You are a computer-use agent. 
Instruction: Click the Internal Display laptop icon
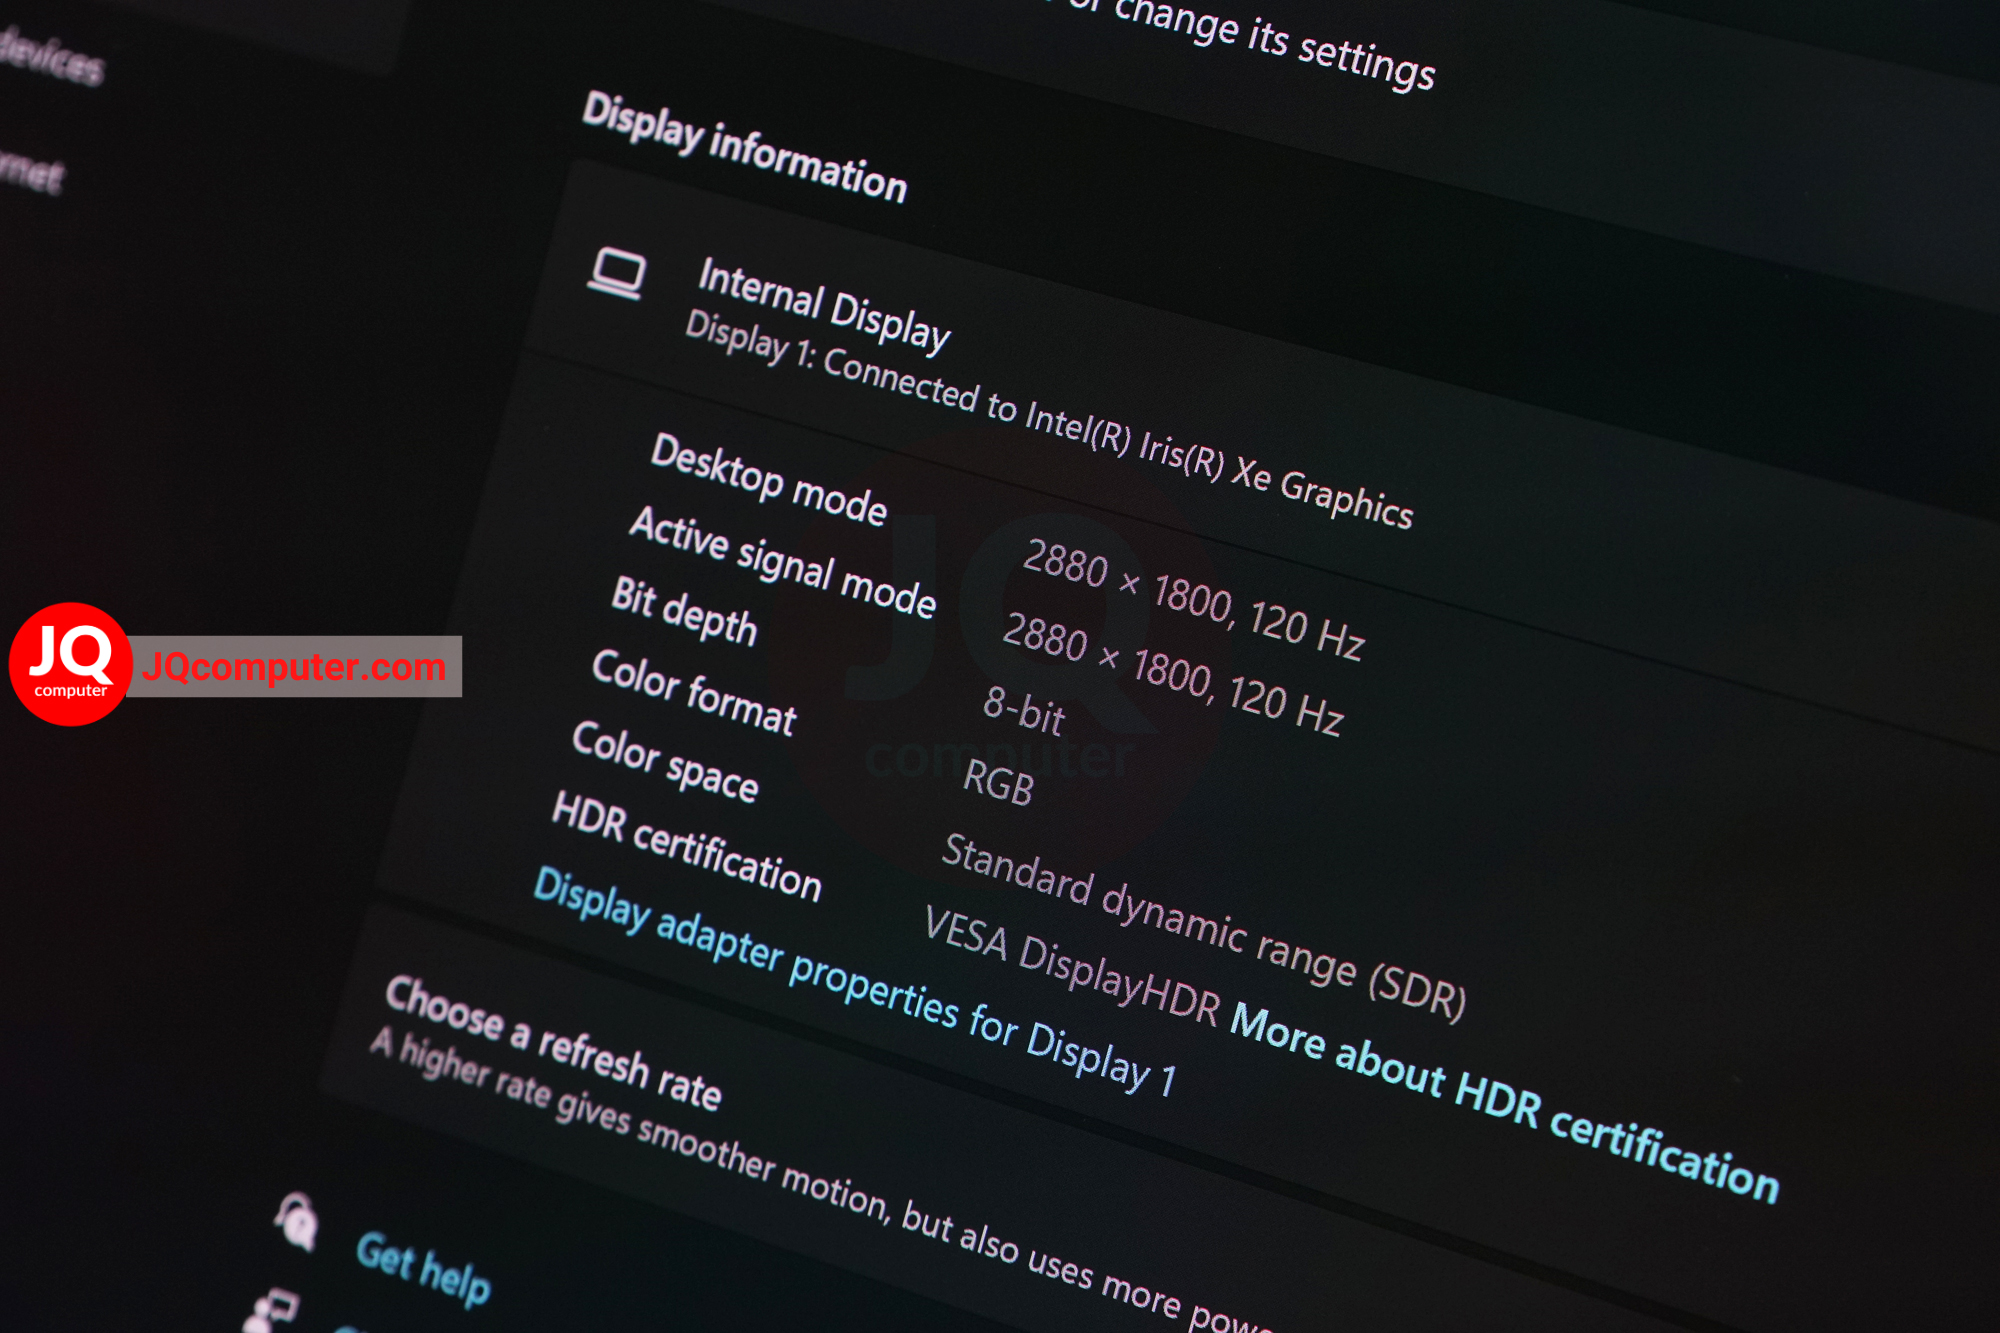tap(616, 273)
